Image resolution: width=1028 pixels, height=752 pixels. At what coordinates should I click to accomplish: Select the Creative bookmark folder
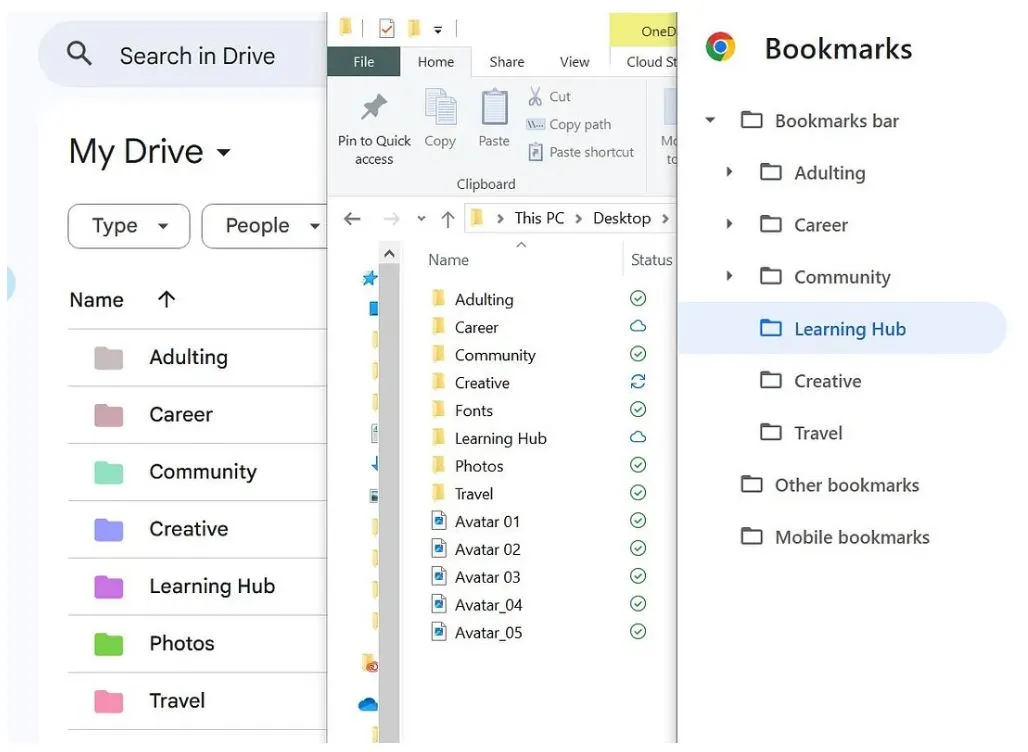(x=811, y=381)
